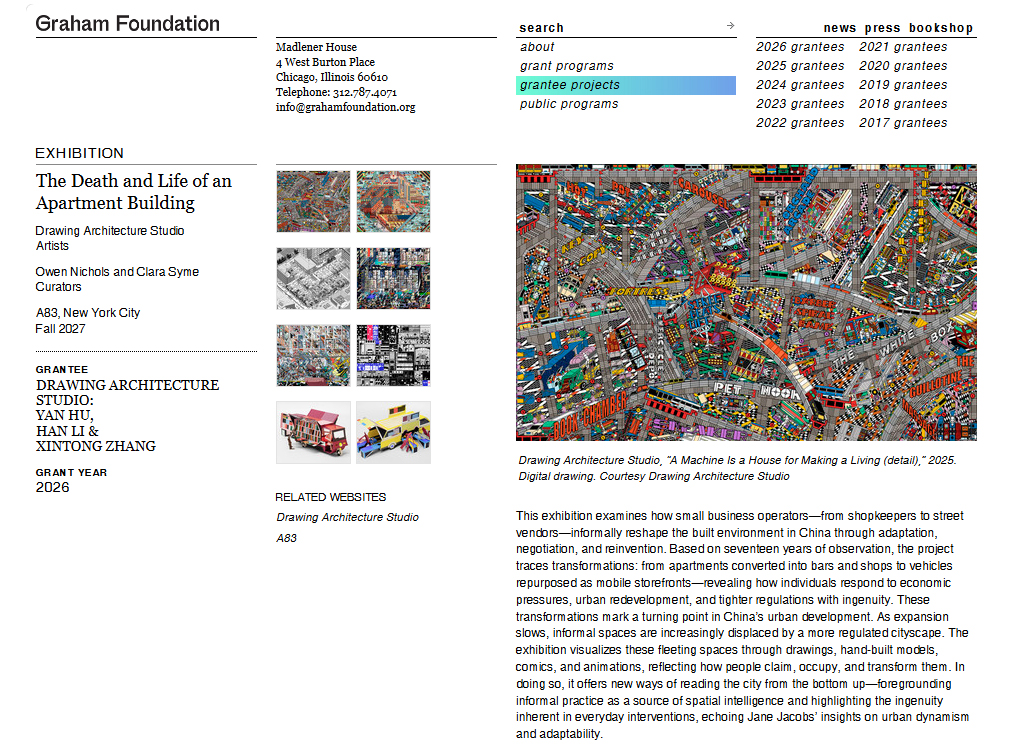1010x750 pixels.
Task: View 2026 grantees list
Action: point(799,47)
